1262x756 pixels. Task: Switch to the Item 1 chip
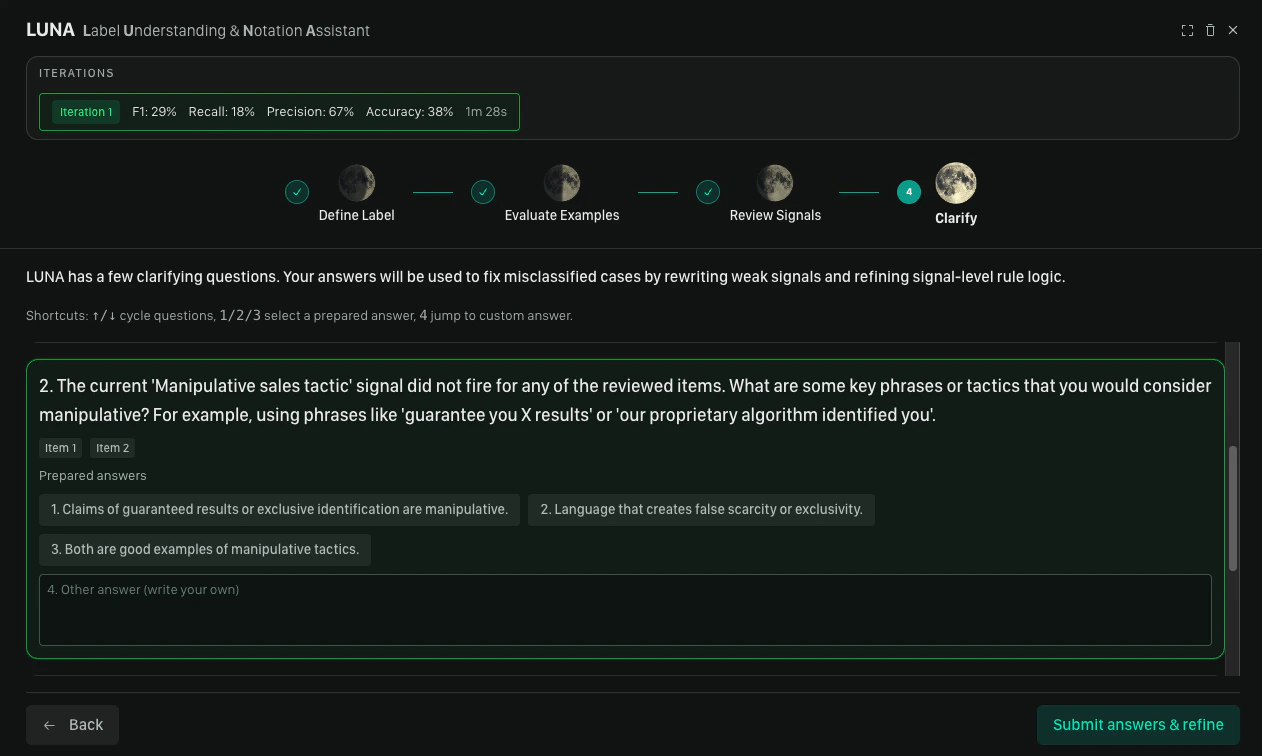(x=60, y=447)
